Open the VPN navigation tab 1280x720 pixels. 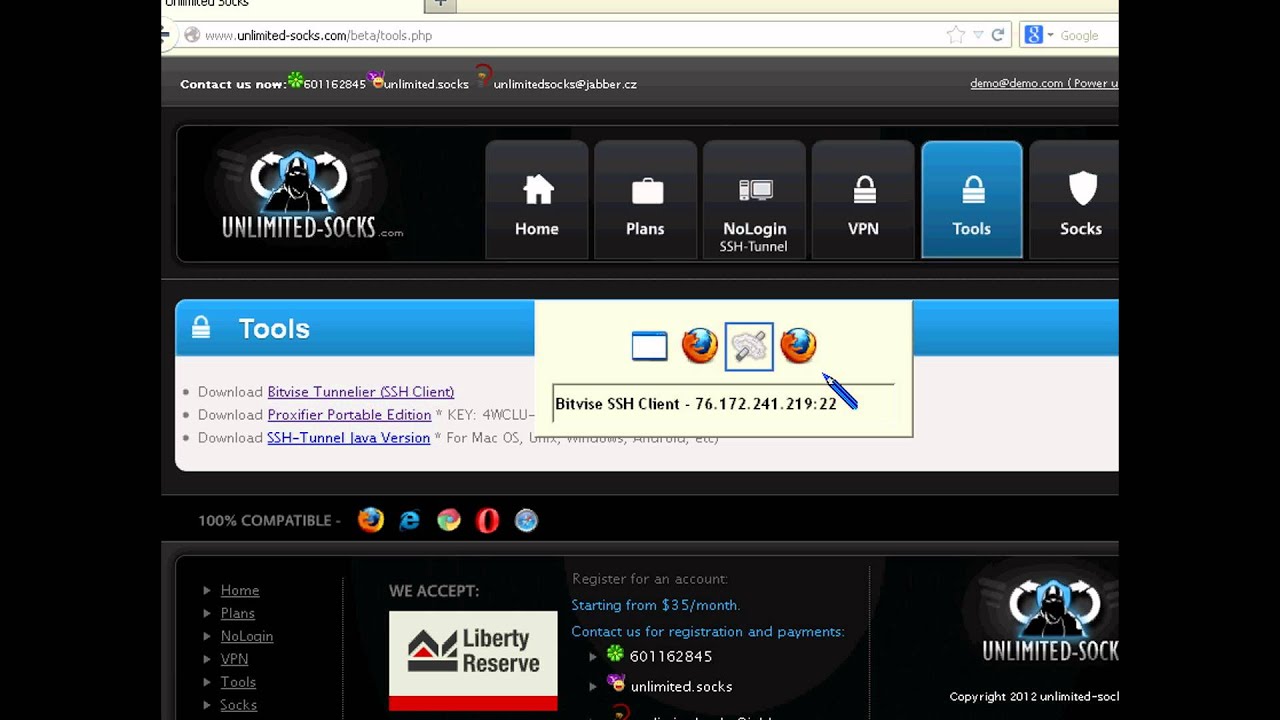click(863, 200)
